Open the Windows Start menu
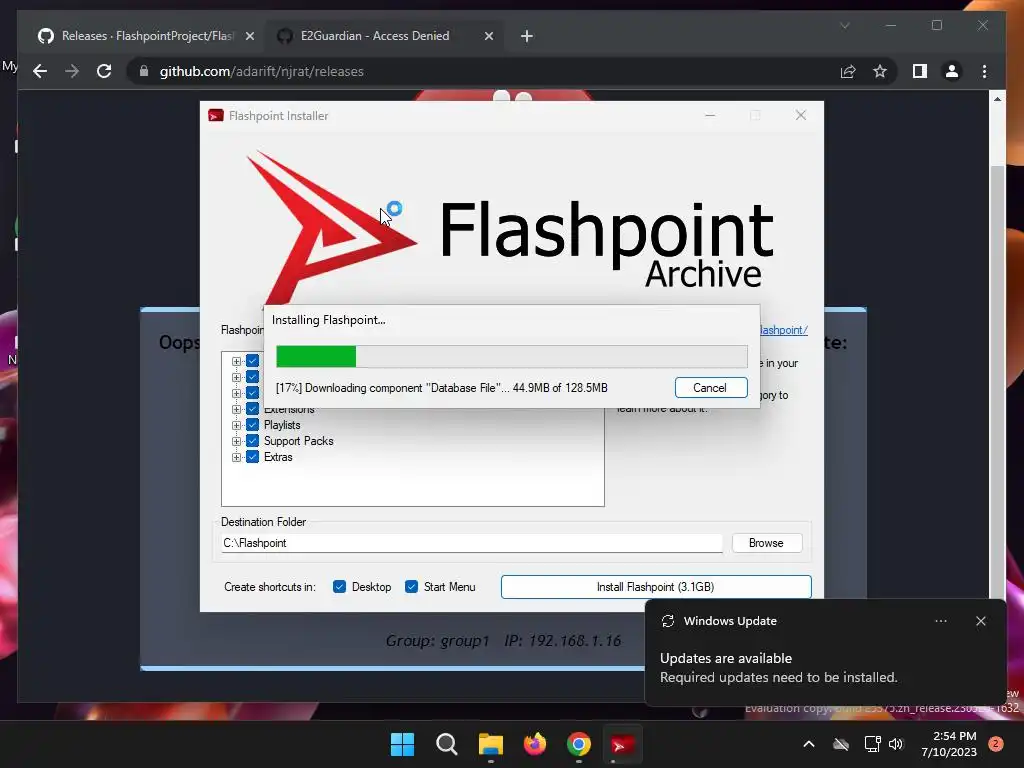Screen dimensions: 1024x768 tap(402, 744)
